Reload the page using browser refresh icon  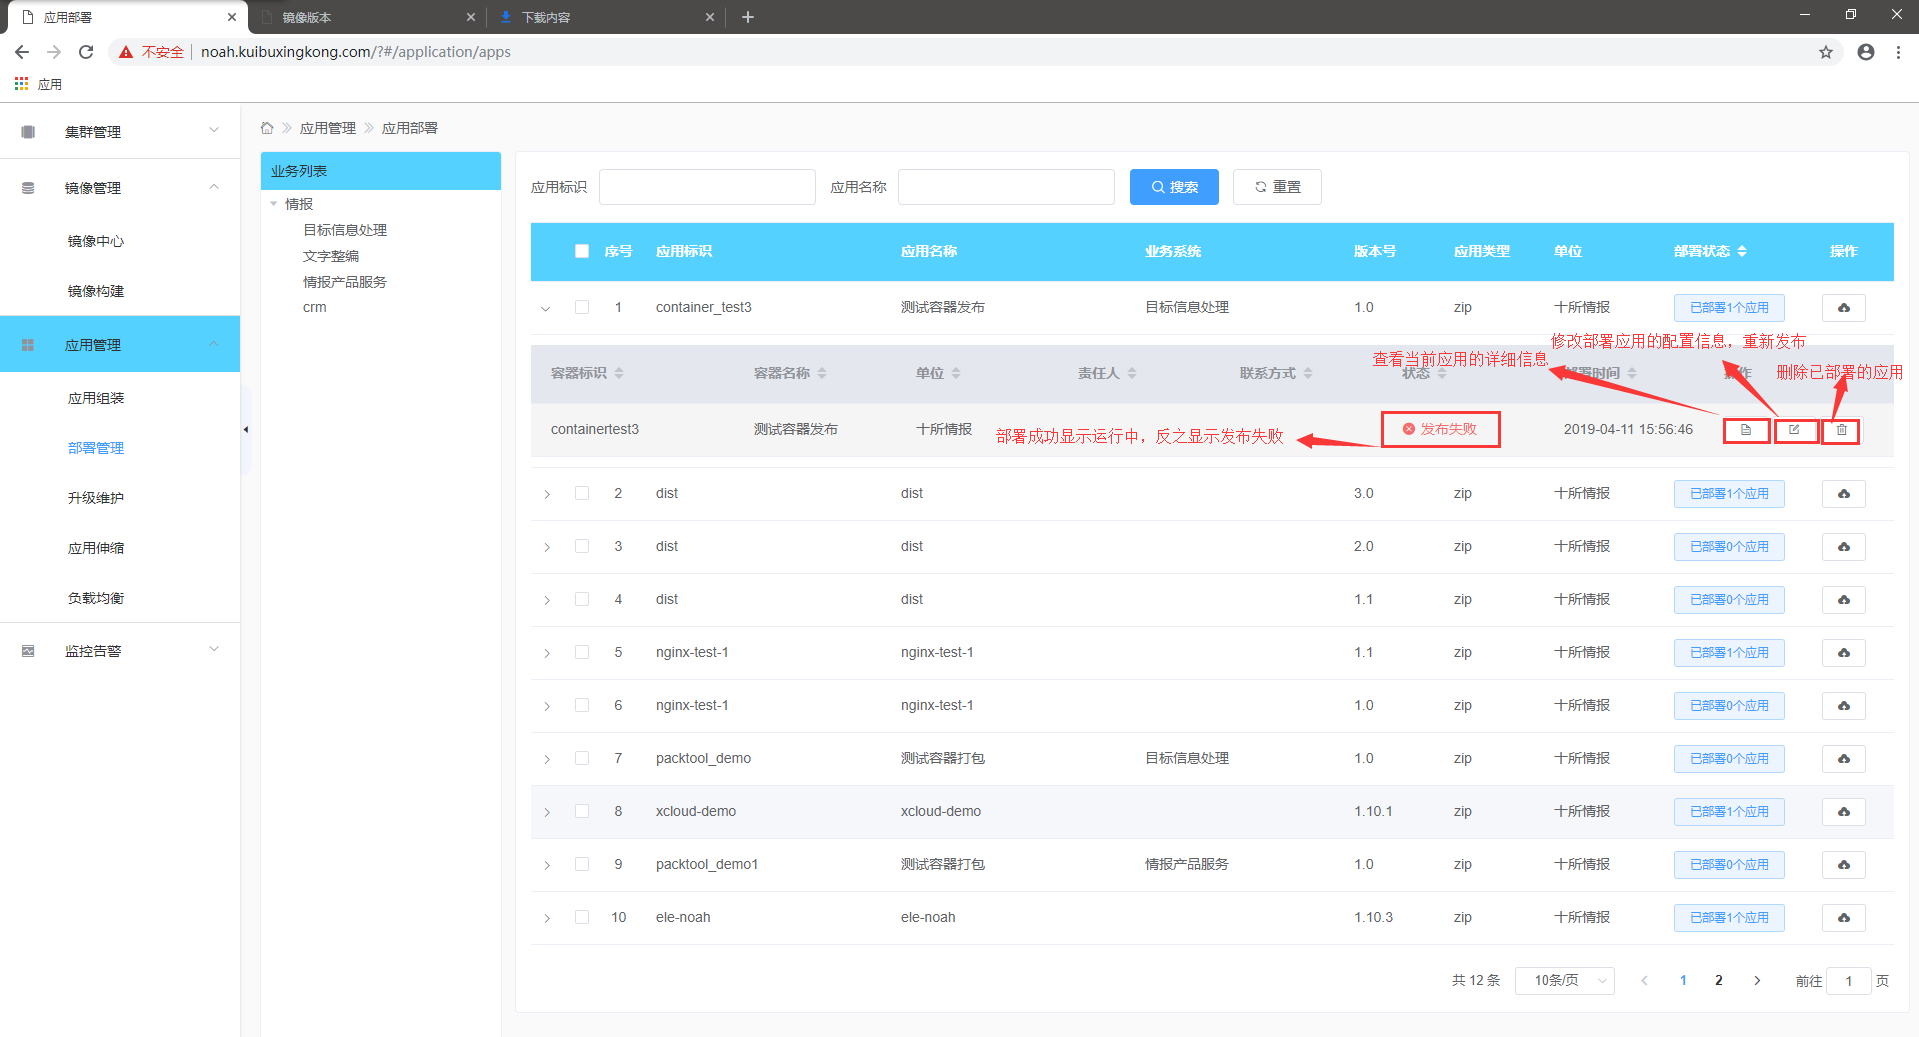[x=86, y=52]
